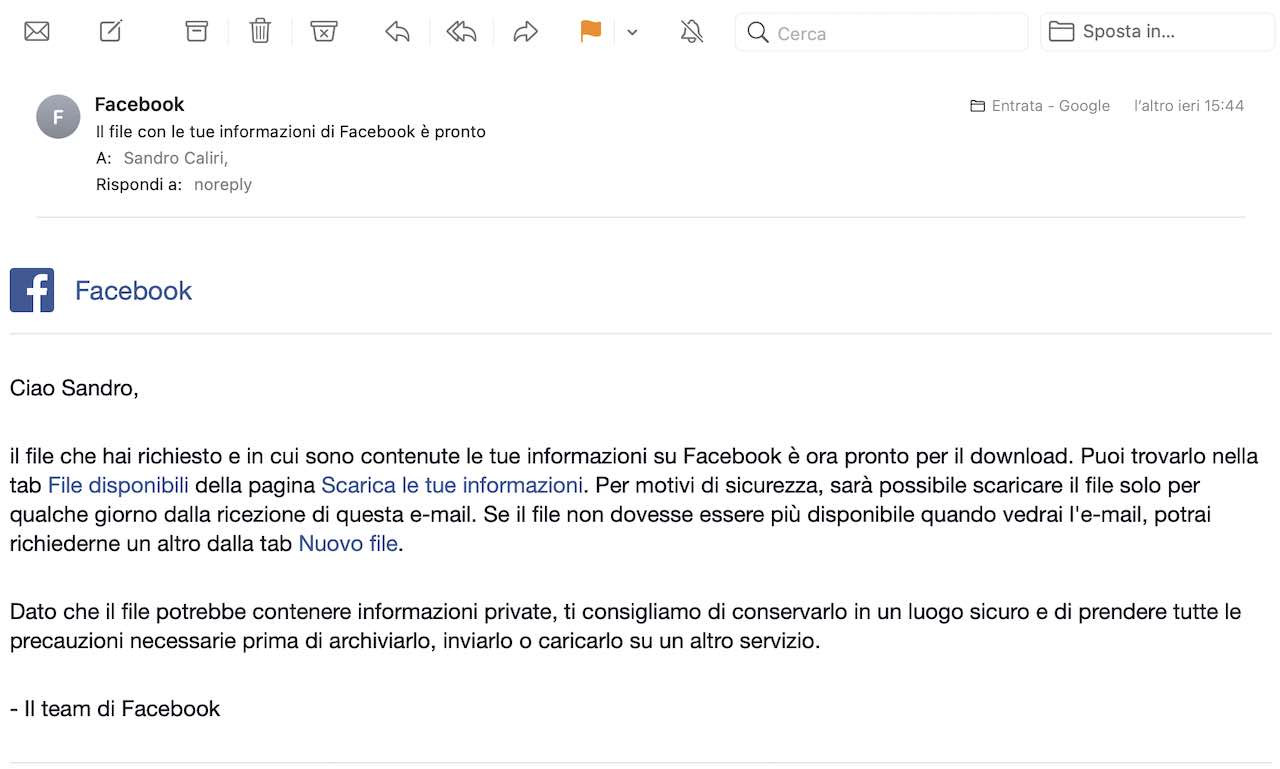Open Scarica le tue informazioni link
The height and width of the screenshot is (769, 1280).
tap(452, 486)
